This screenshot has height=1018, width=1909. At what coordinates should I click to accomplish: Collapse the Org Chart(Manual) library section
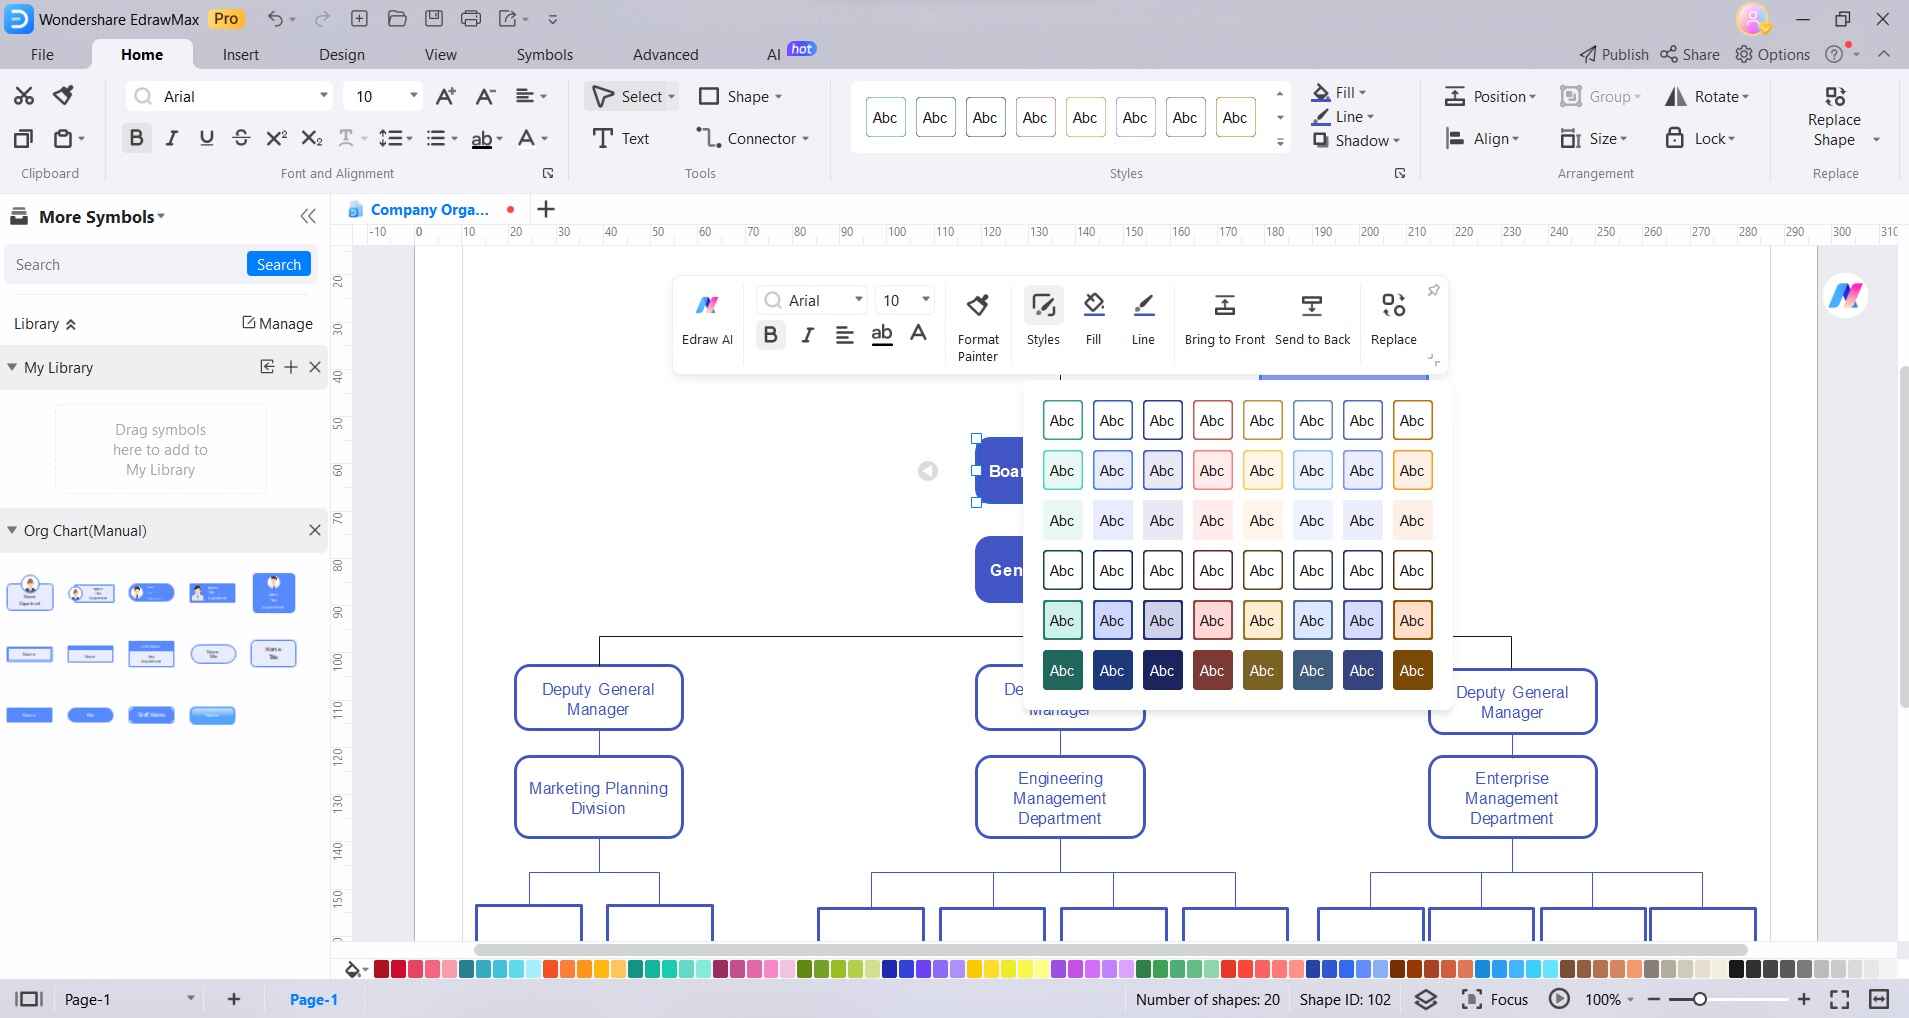tap(13, 530)
